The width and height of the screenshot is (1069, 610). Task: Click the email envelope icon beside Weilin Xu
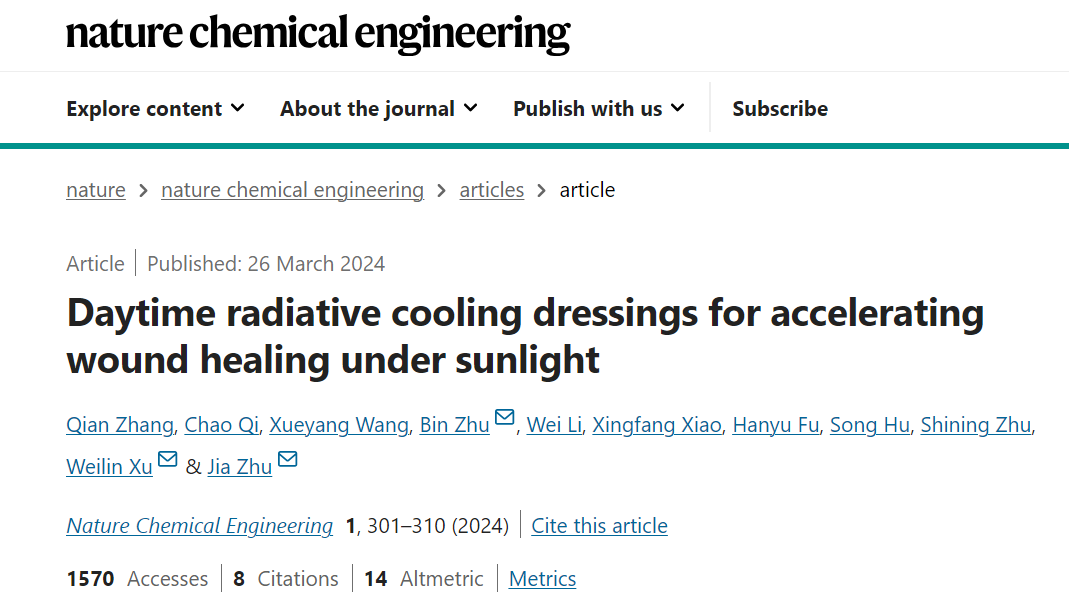pyautogui.click(x=168, y=459)
